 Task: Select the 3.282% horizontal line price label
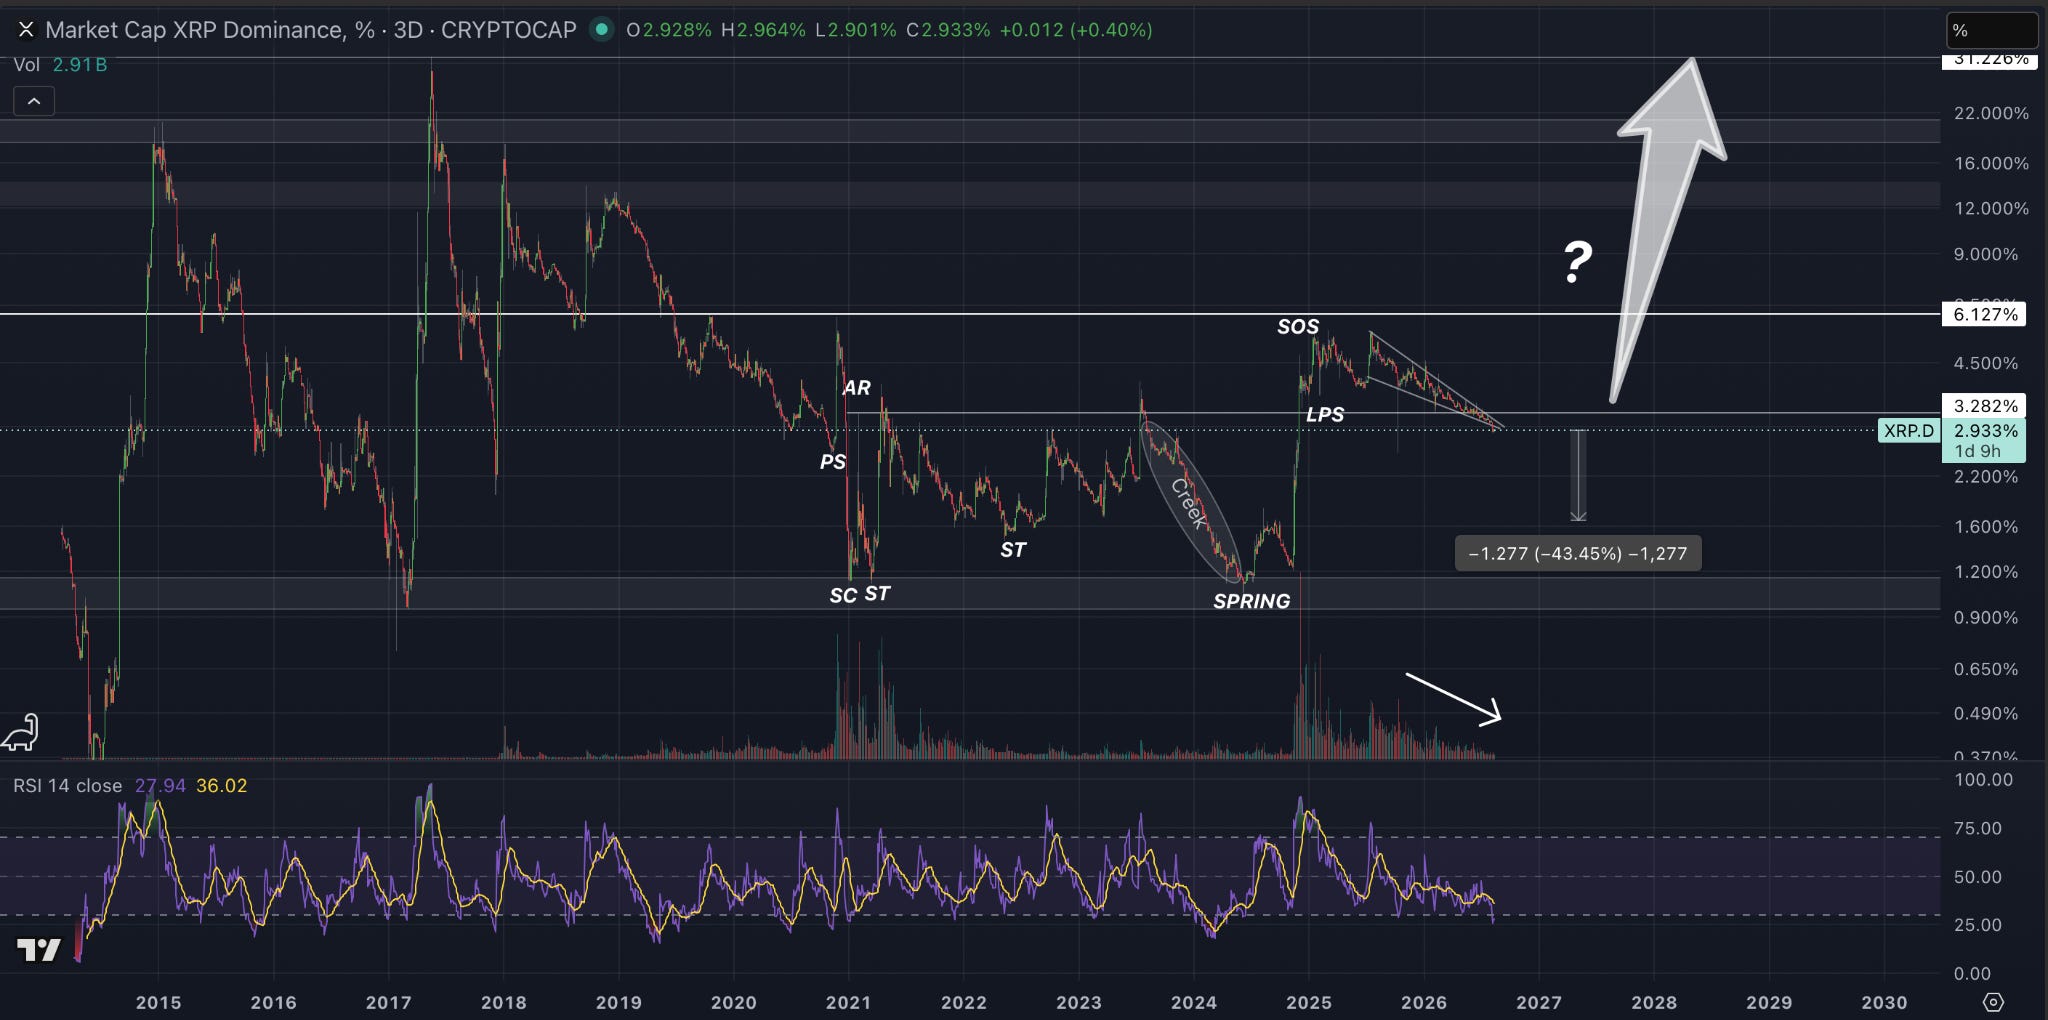[x=1984, y=406]
